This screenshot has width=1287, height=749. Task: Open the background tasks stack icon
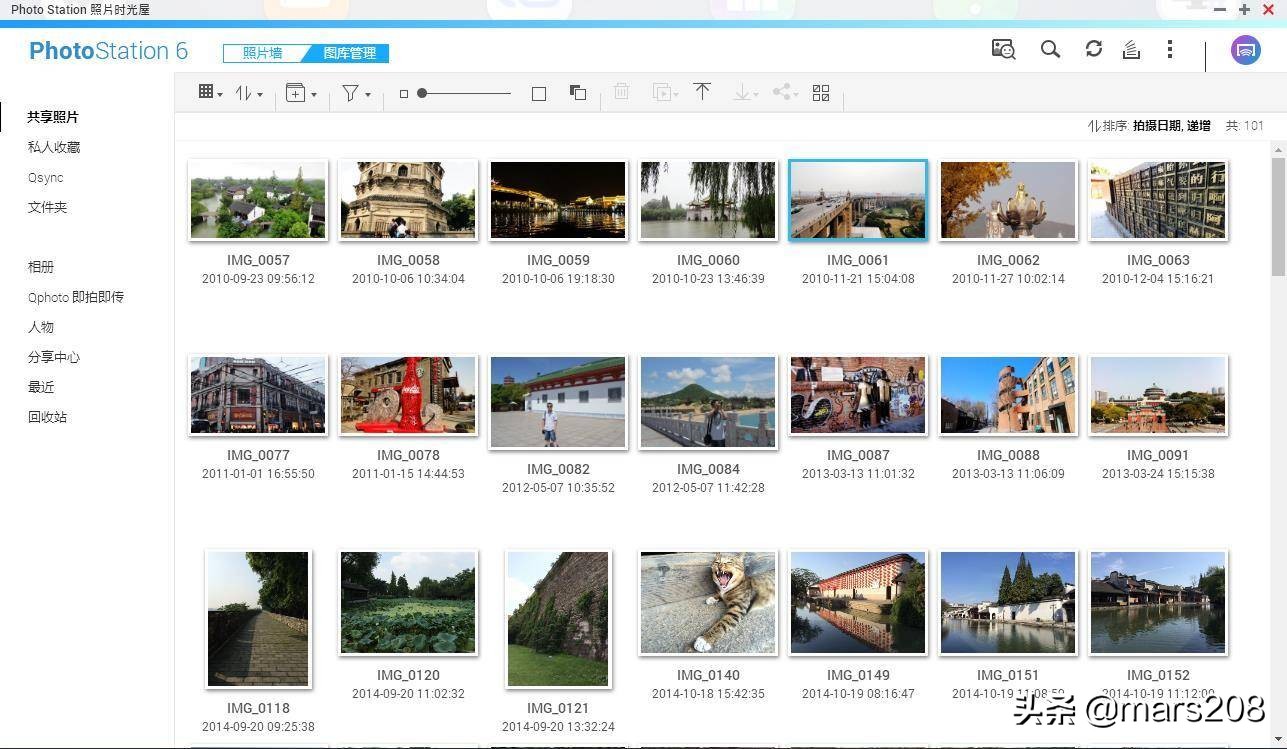point(1131,50)
